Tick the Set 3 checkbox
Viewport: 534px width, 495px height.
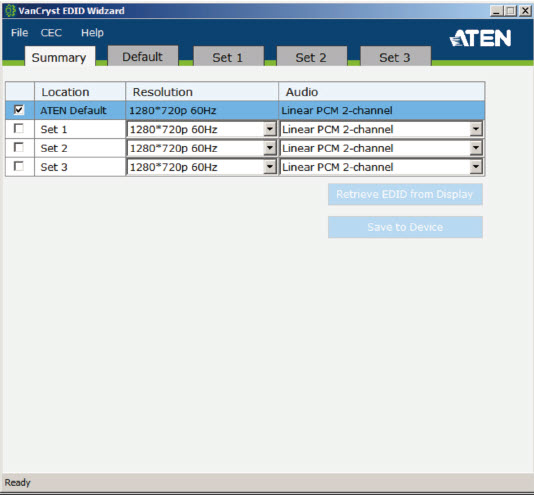[19, 166]
